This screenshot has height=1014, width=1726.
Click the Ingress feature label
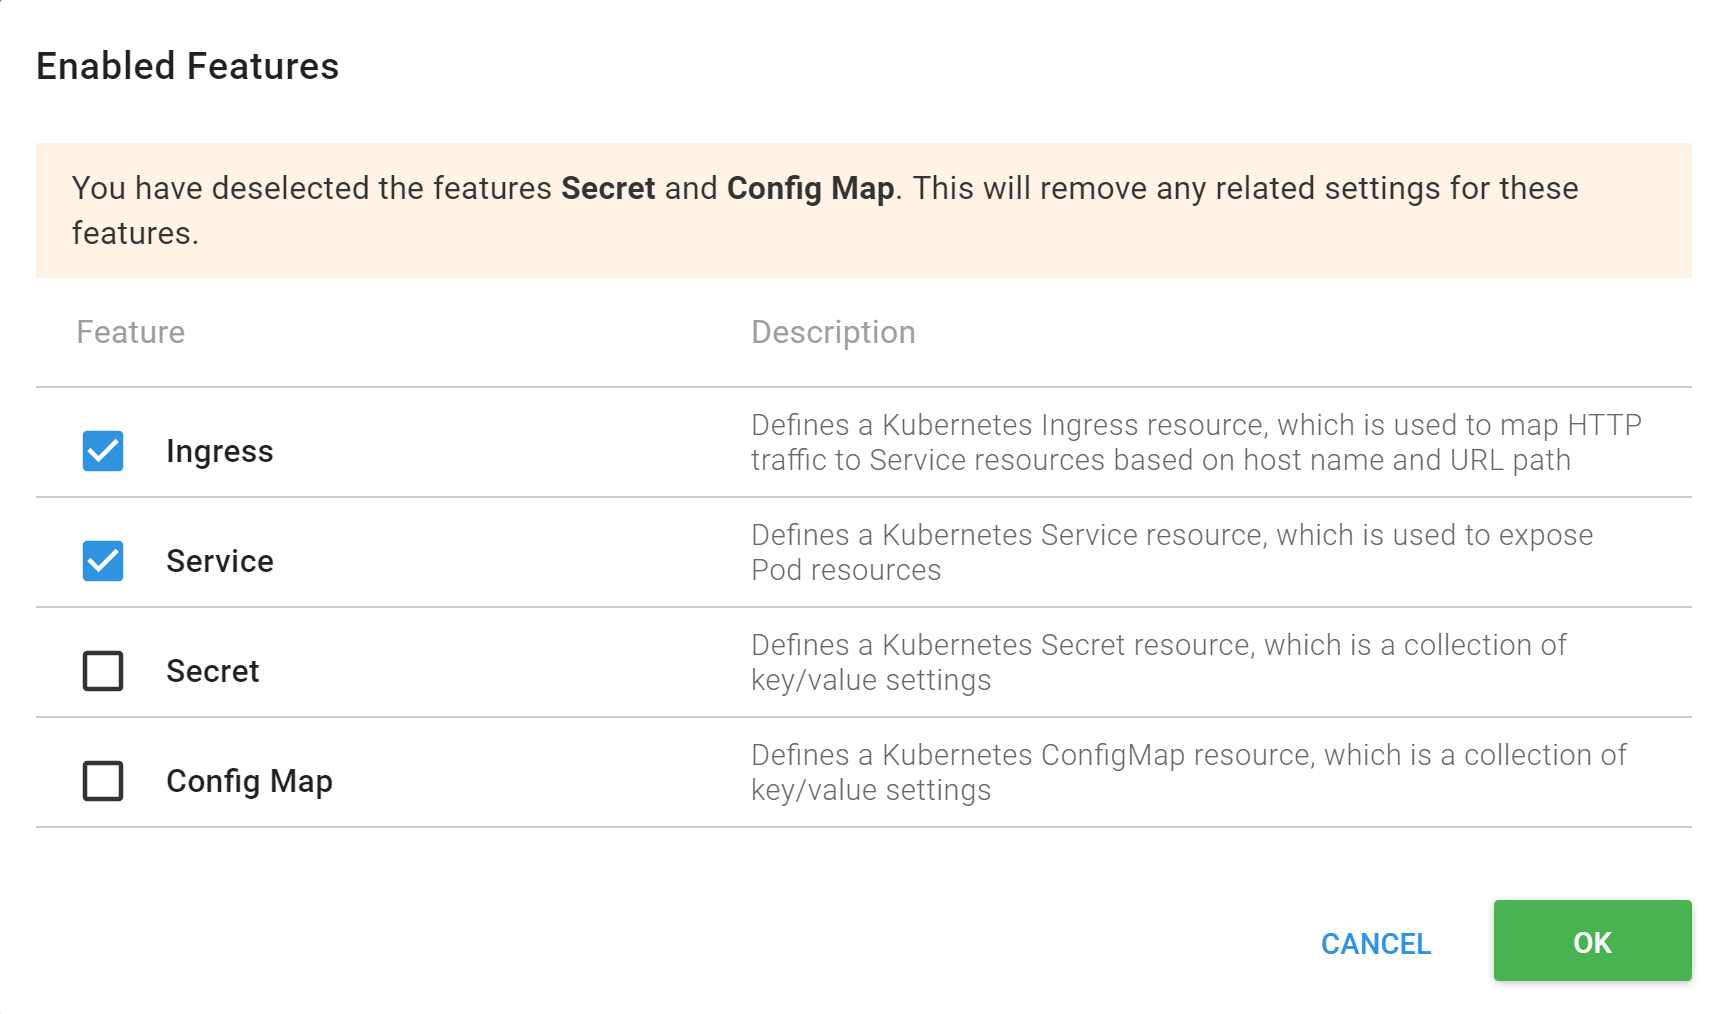pos(219,451)
